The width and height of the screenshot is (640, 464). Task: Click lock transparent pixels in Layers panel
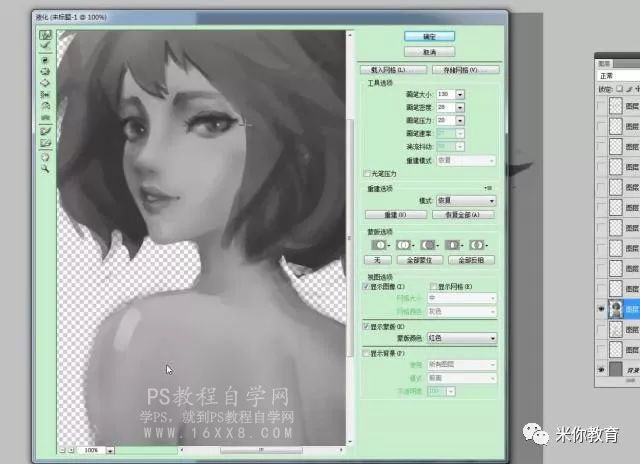coord(620,89)
